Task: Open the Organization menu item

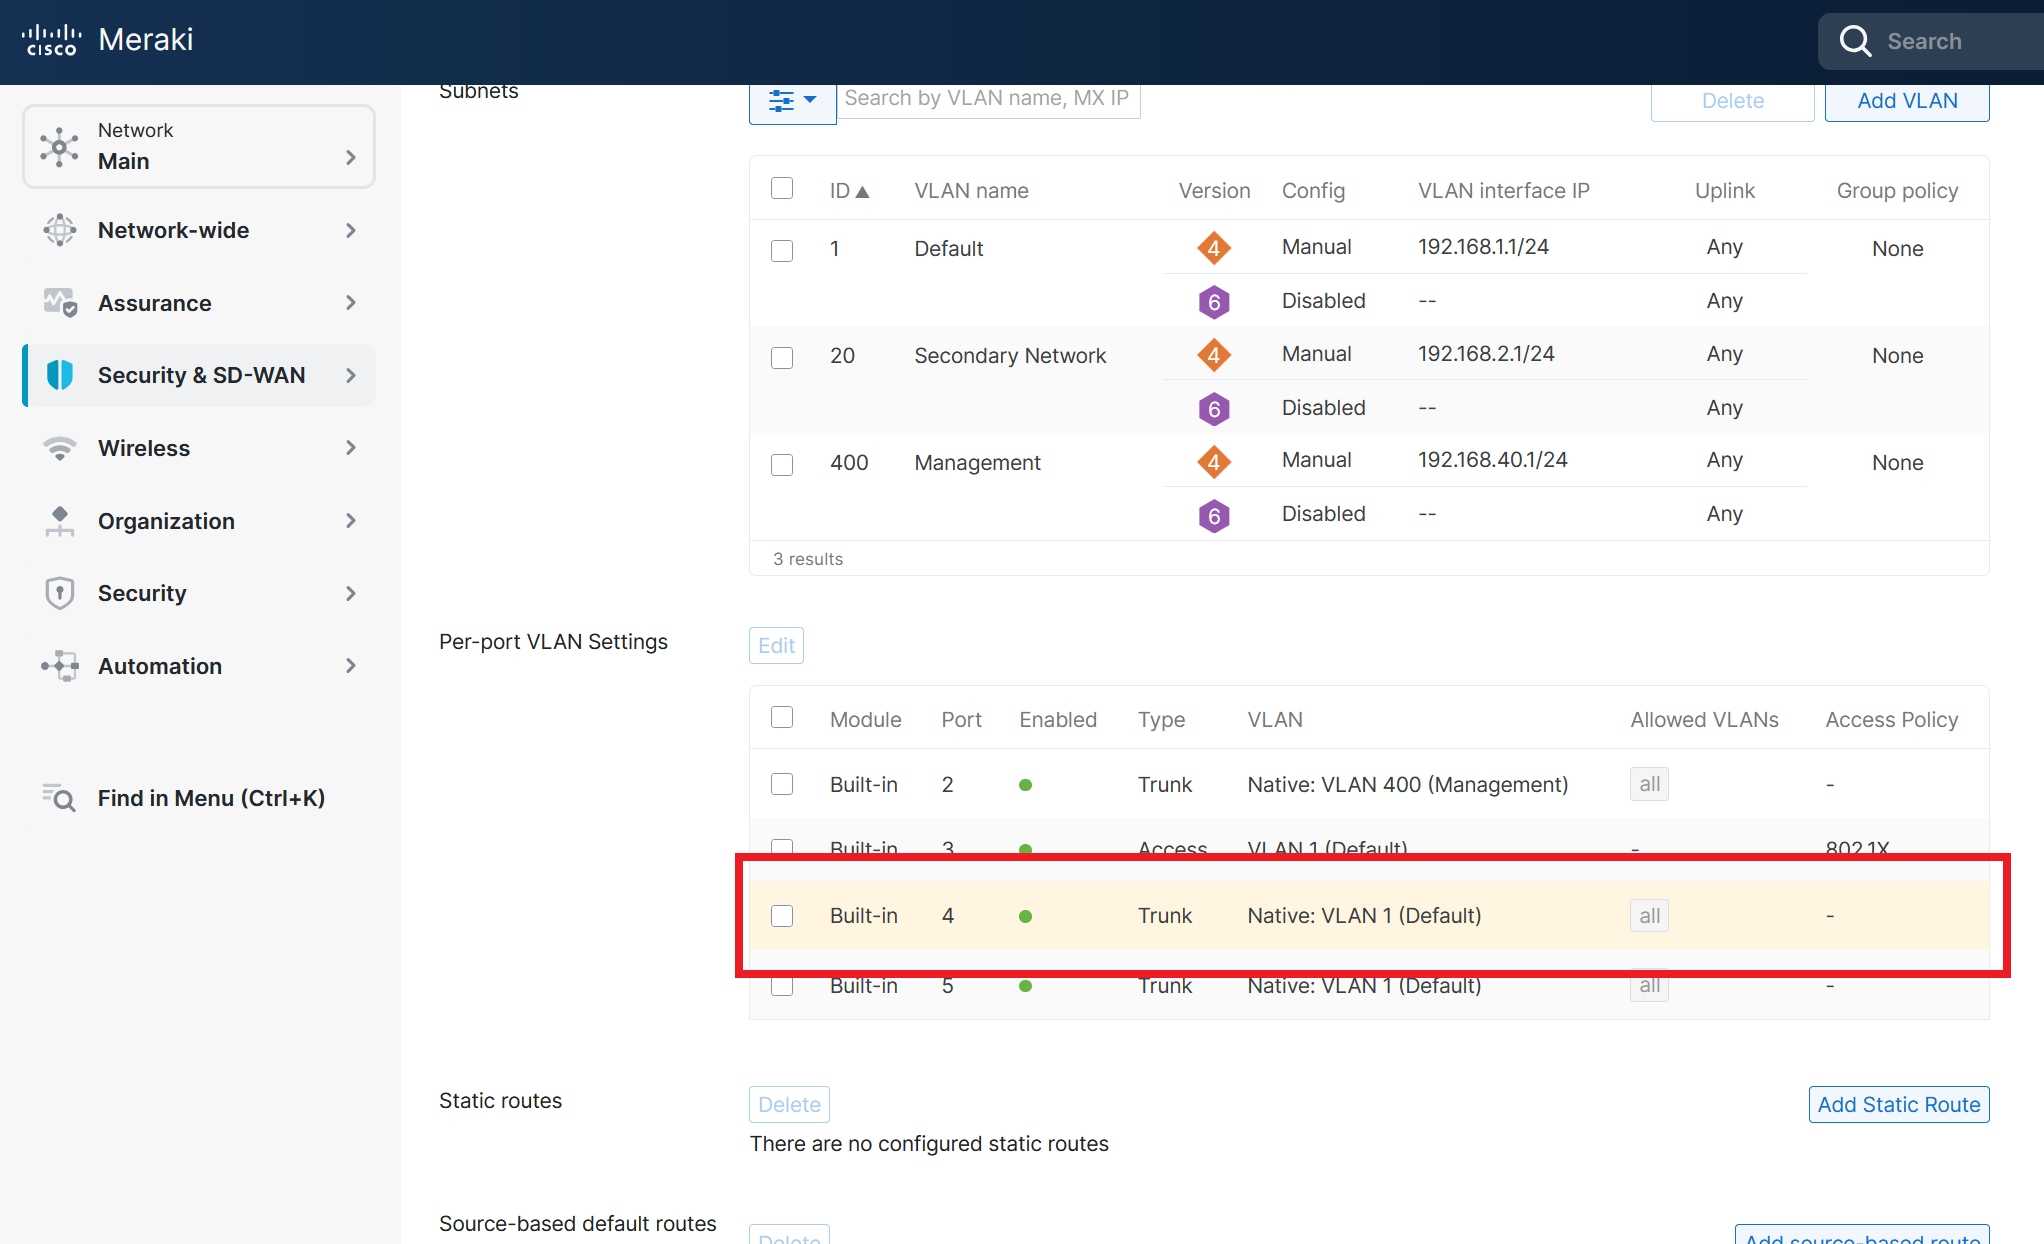Action: pyautogui.click(x=199, y=521)
